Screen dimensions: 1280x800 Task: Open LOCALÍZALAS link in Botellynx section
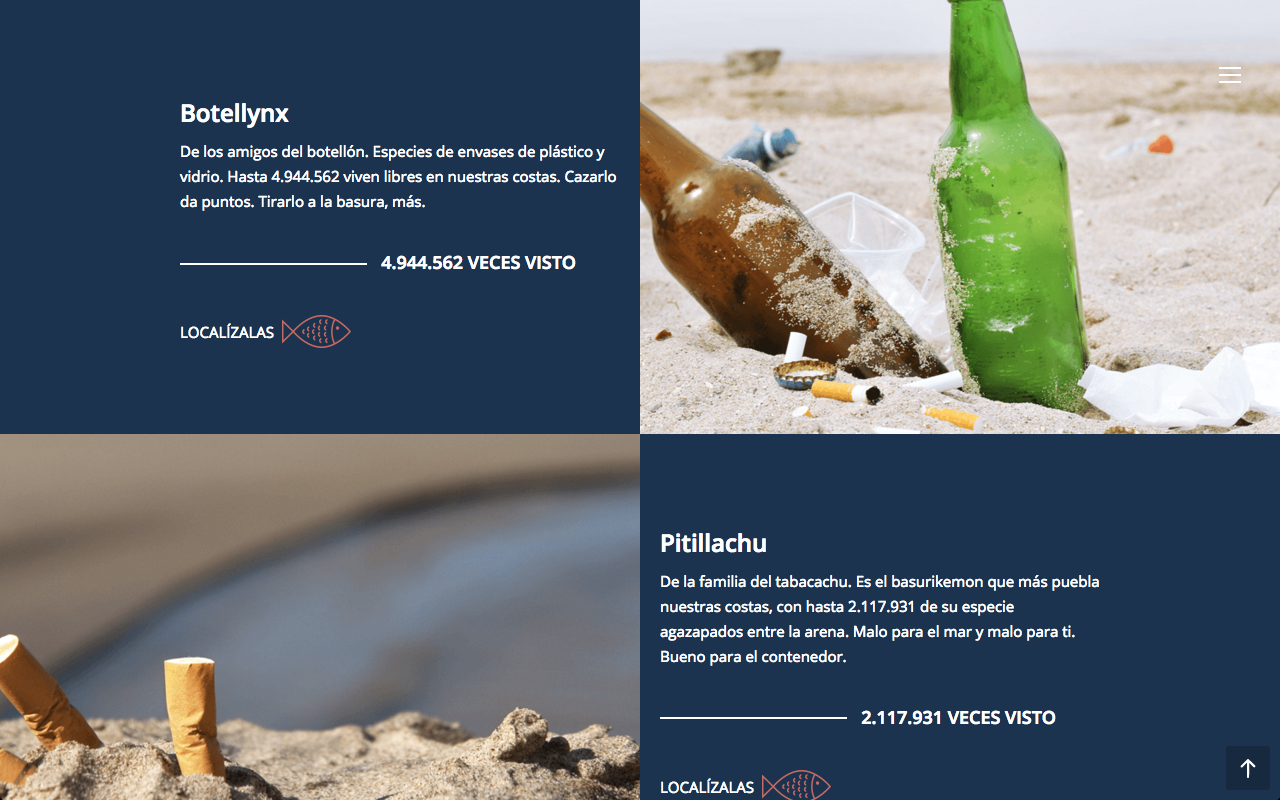[227, 332]
